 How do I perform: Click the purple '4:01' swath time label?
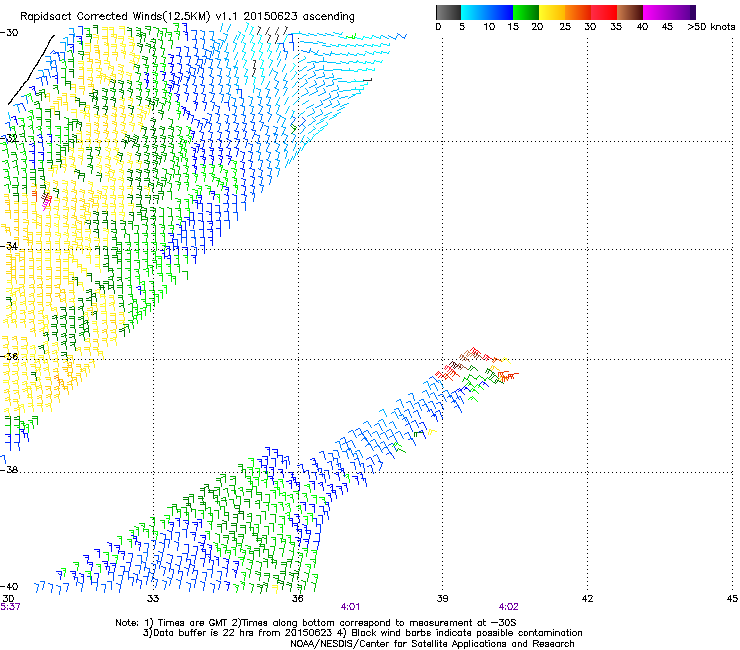coord(350,607)
